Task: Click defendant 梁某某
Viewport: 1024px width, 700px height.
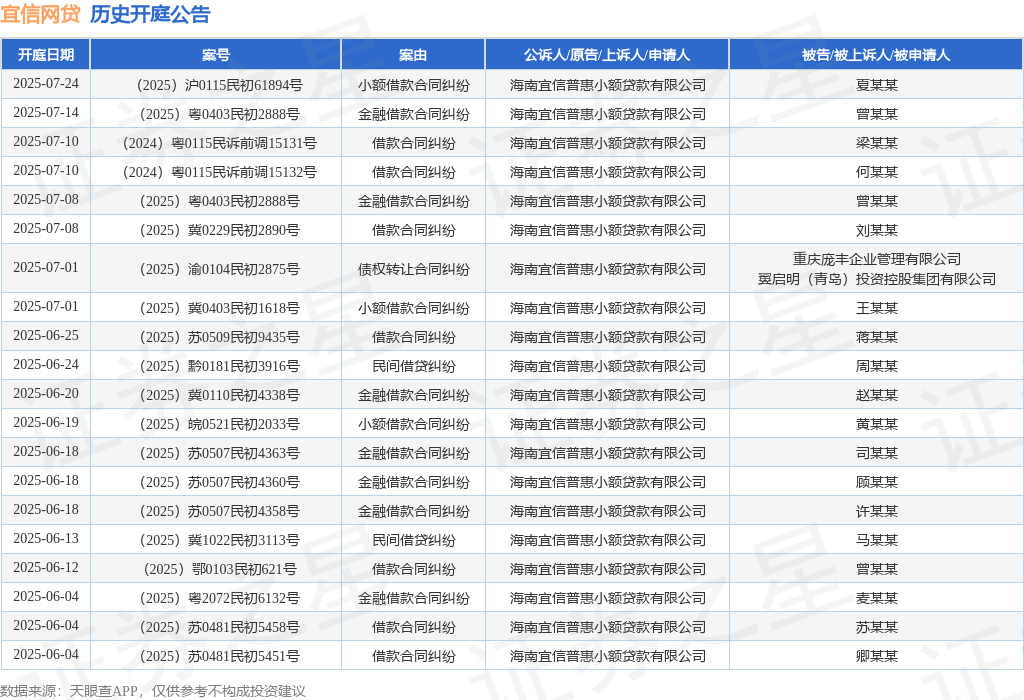Action: (x=876, y=143)
